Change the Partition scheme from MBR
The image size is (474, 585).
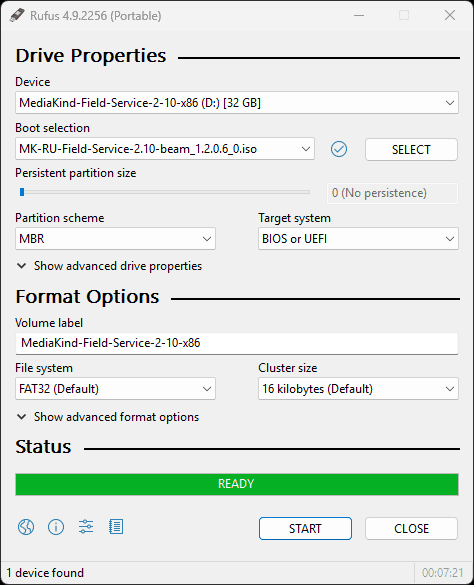point(115,239)
